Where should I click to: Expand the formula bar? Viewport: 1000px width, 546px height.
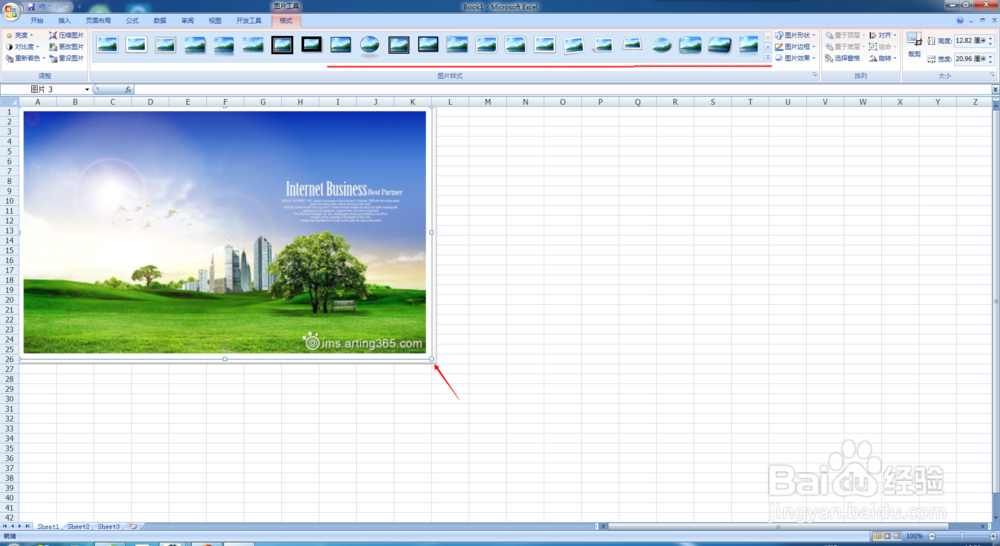click(x=995, y=89)
